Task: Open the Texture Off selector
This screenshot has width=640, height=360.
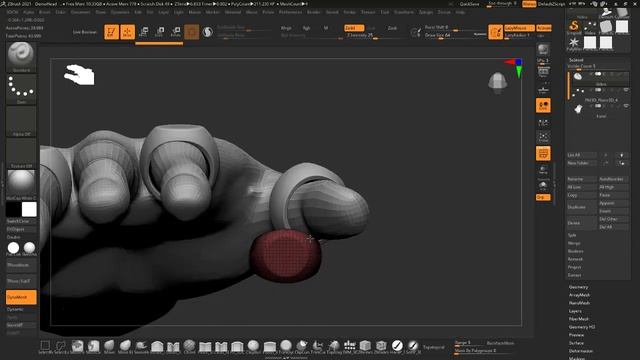Action: tap(21, 153)
